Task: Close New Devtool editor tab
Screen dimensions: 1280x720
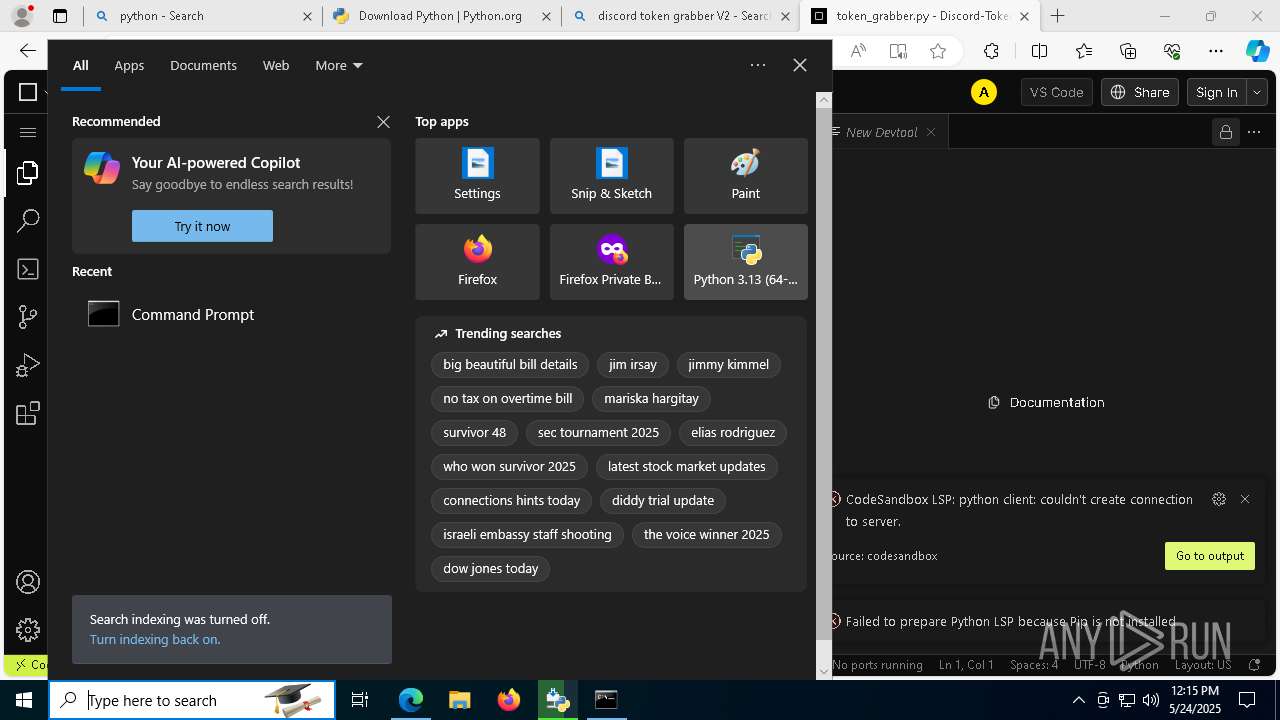Action: (x=931, y=132)
